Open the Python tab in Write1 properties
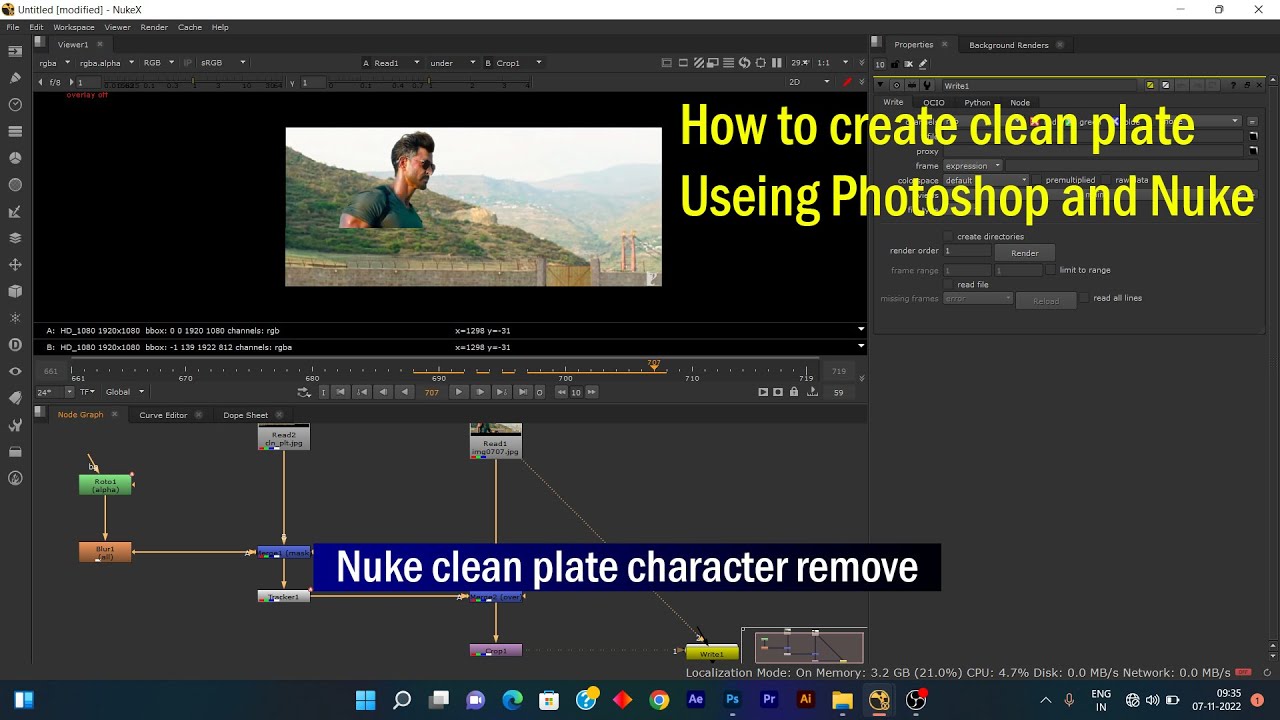The width and height of the screenshot is (1280, 720). [x=977, y=103]
